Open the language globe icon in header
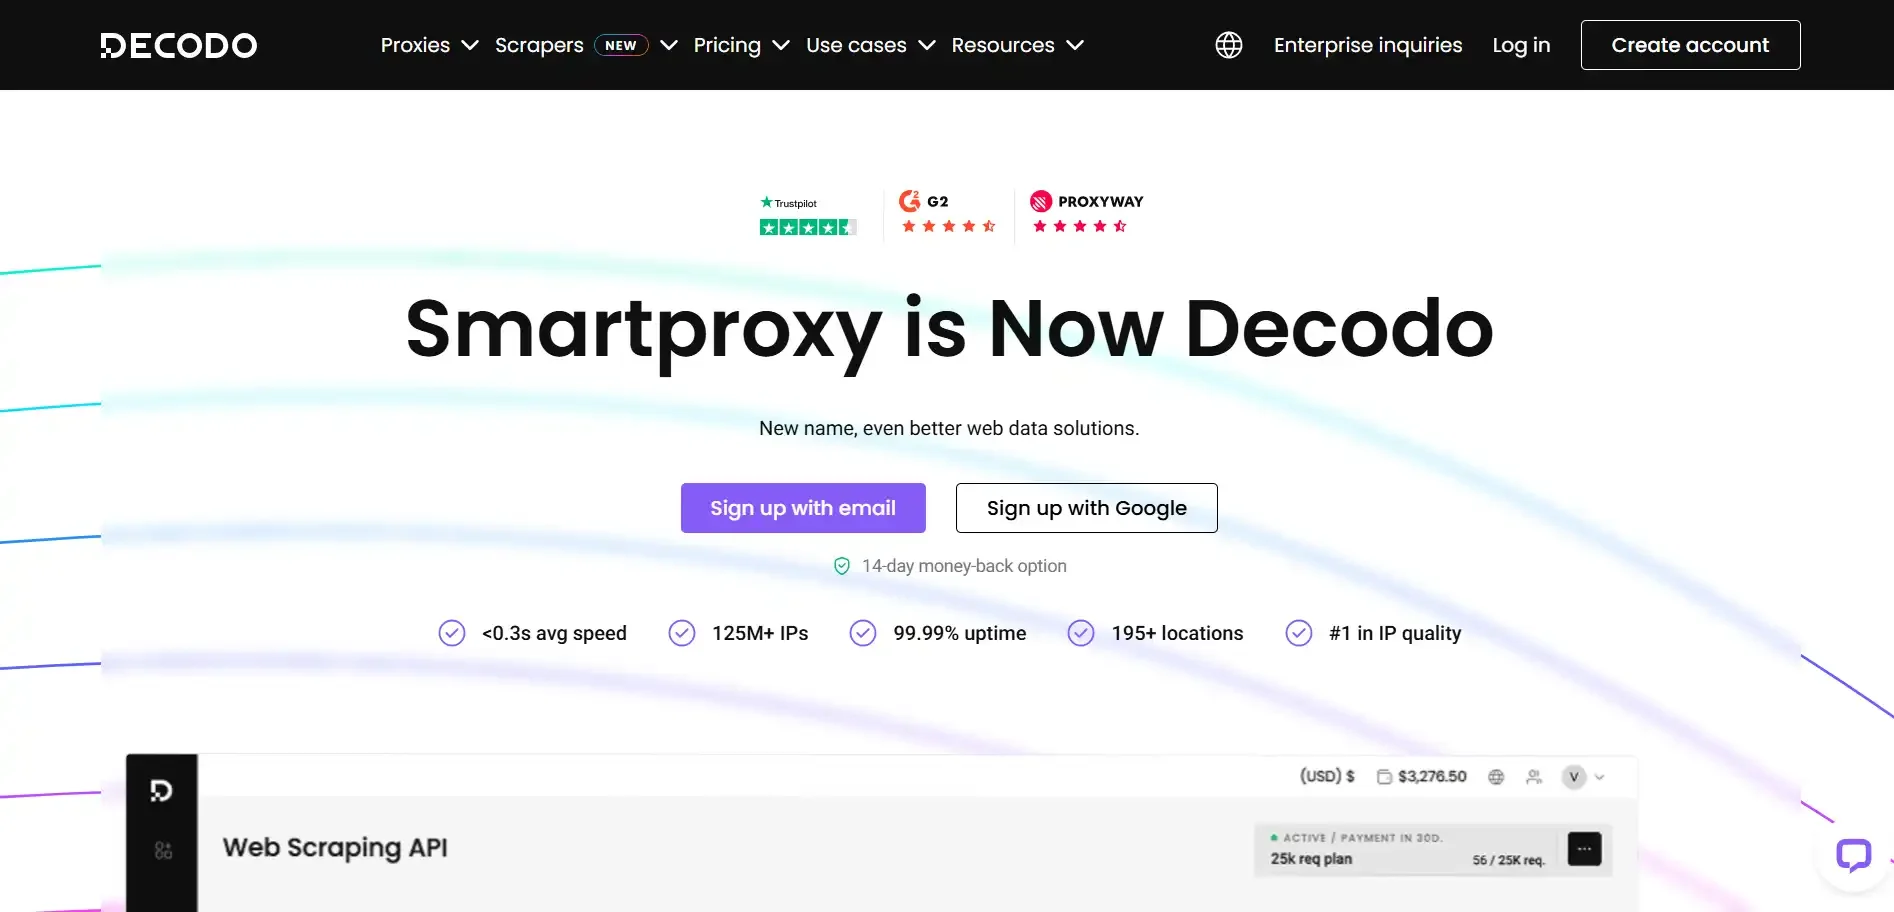The width and height of the screenshot is (1894, 912). pos(1229,45)
